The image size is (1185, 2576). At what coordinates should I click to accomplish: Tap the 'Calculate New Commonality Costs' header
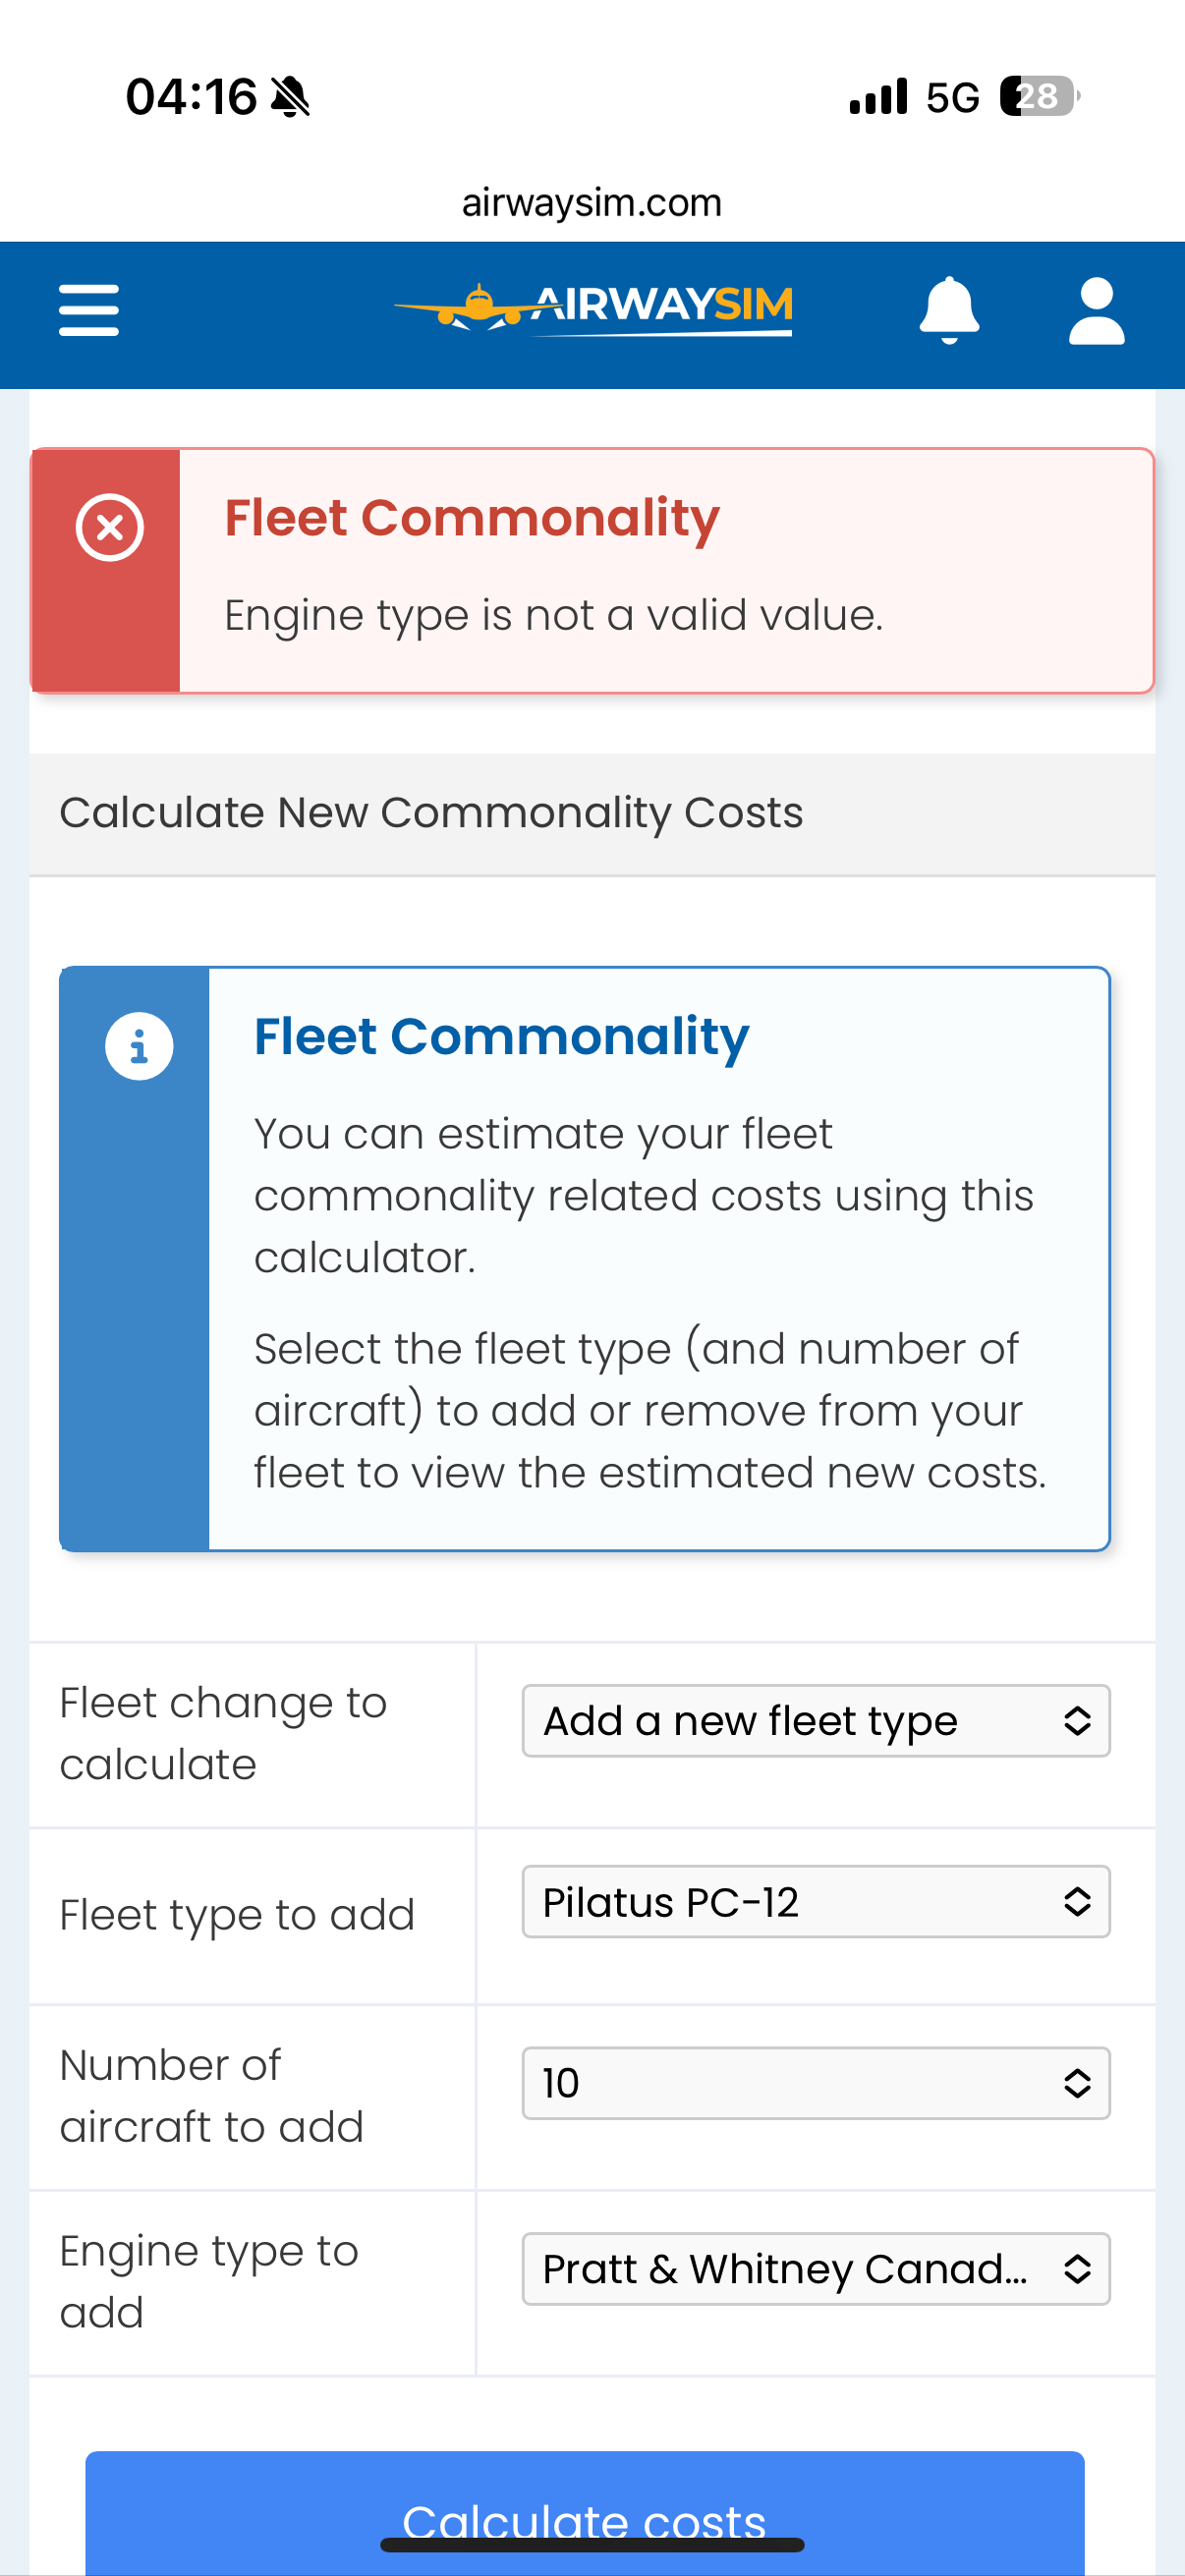(x=431, y=813)
